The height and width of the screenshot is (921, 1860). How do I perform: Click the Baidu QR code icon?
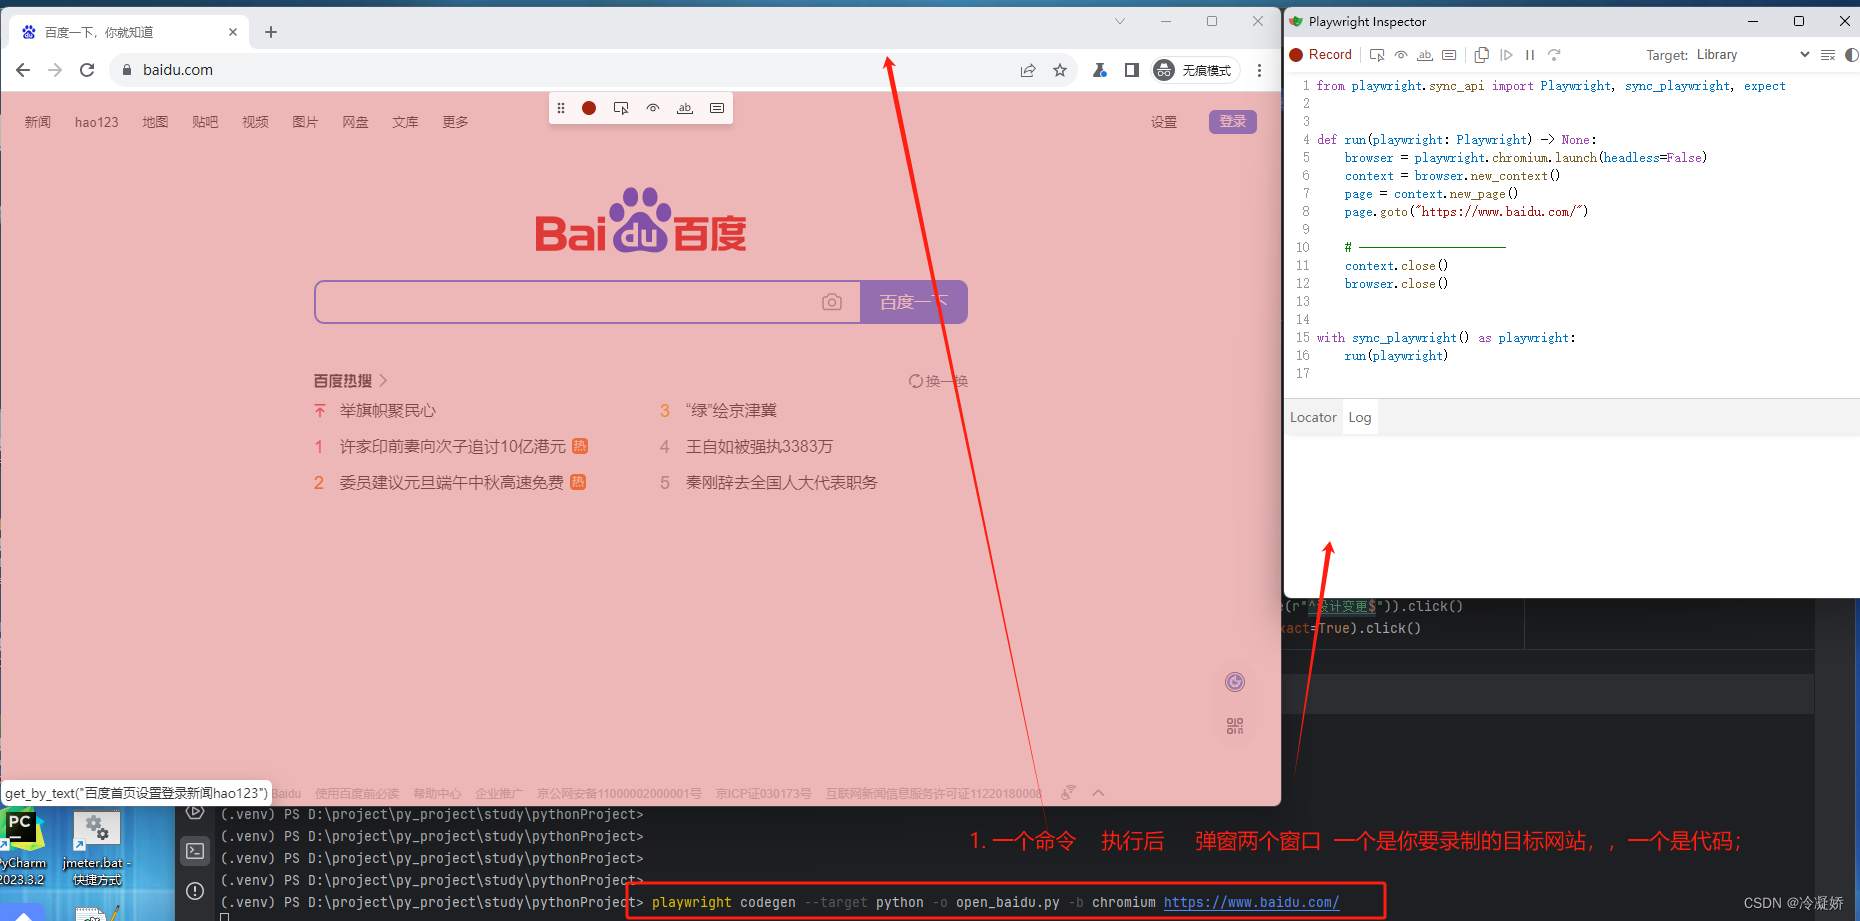(x=1235, y=726)
